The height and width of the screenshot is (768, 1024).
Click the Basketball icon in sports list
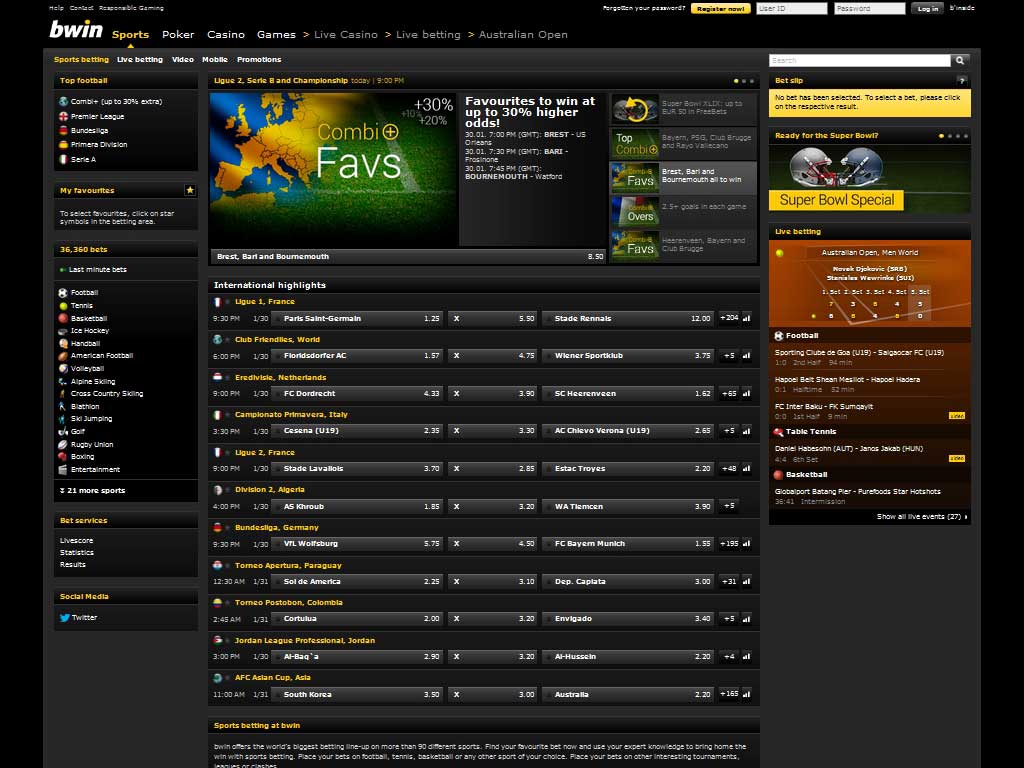63,318
